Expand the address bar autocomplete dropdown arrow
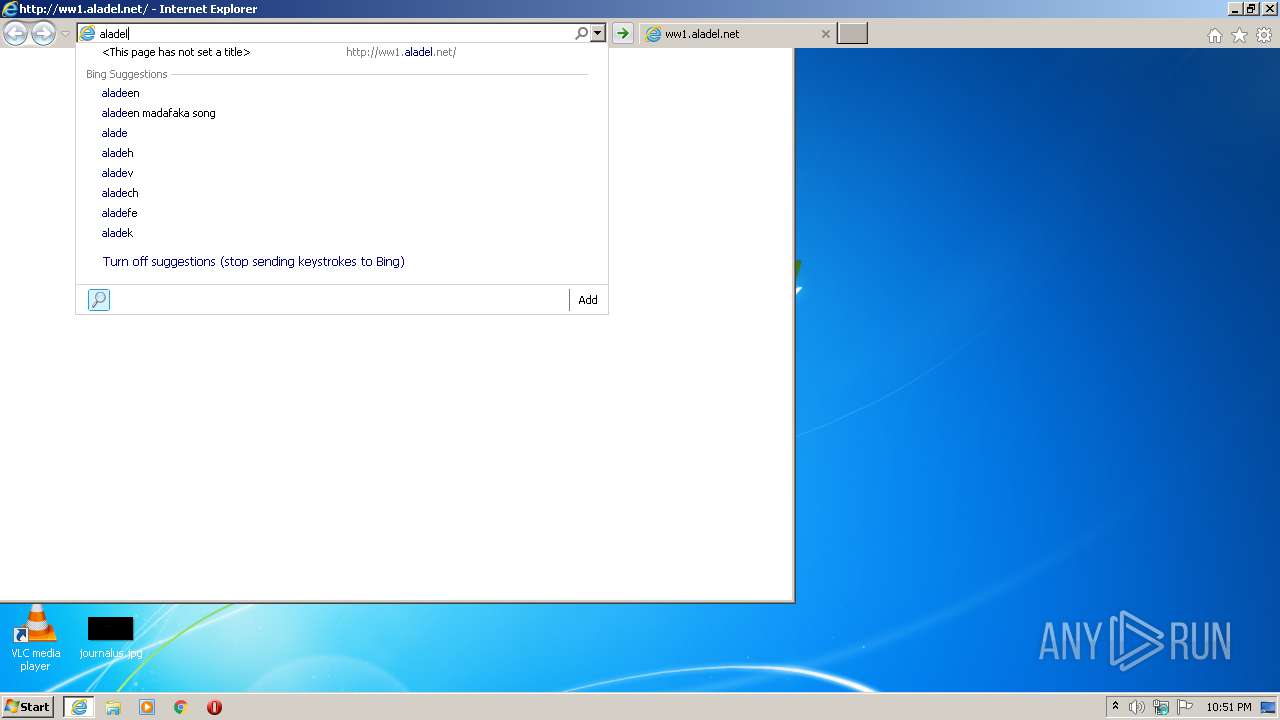1280x720 pixels. tap(598, 33)
